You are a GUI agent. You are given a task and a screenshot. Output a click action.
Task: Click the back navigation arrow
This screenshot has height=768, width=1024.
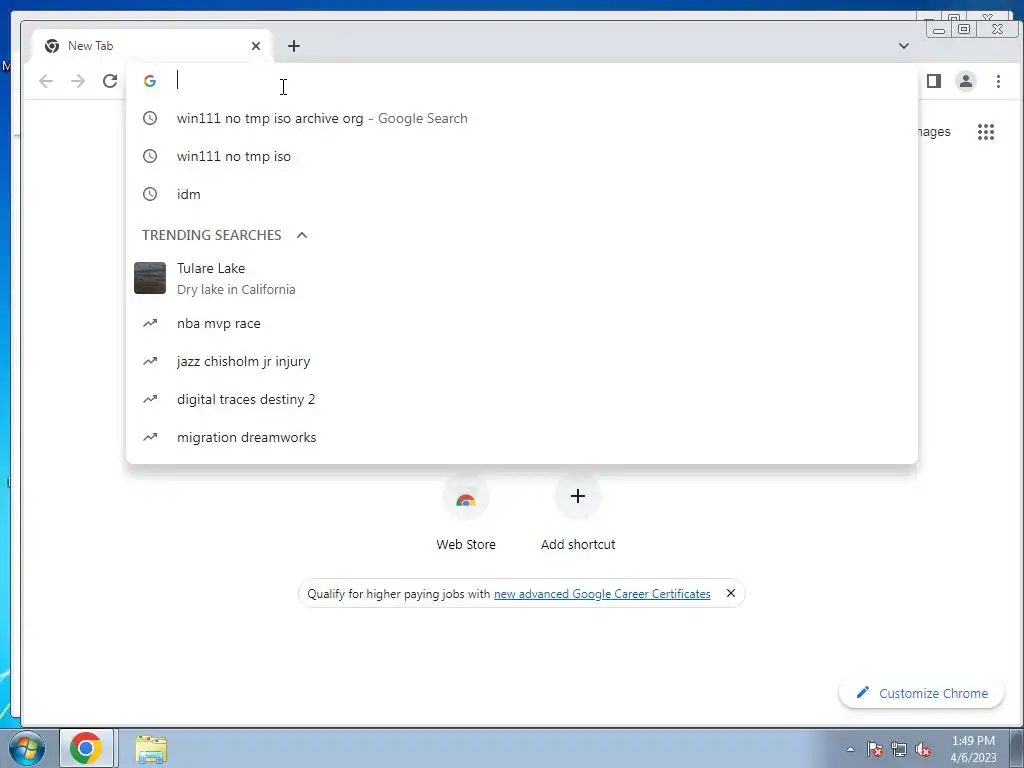click(x=46, y=81)
